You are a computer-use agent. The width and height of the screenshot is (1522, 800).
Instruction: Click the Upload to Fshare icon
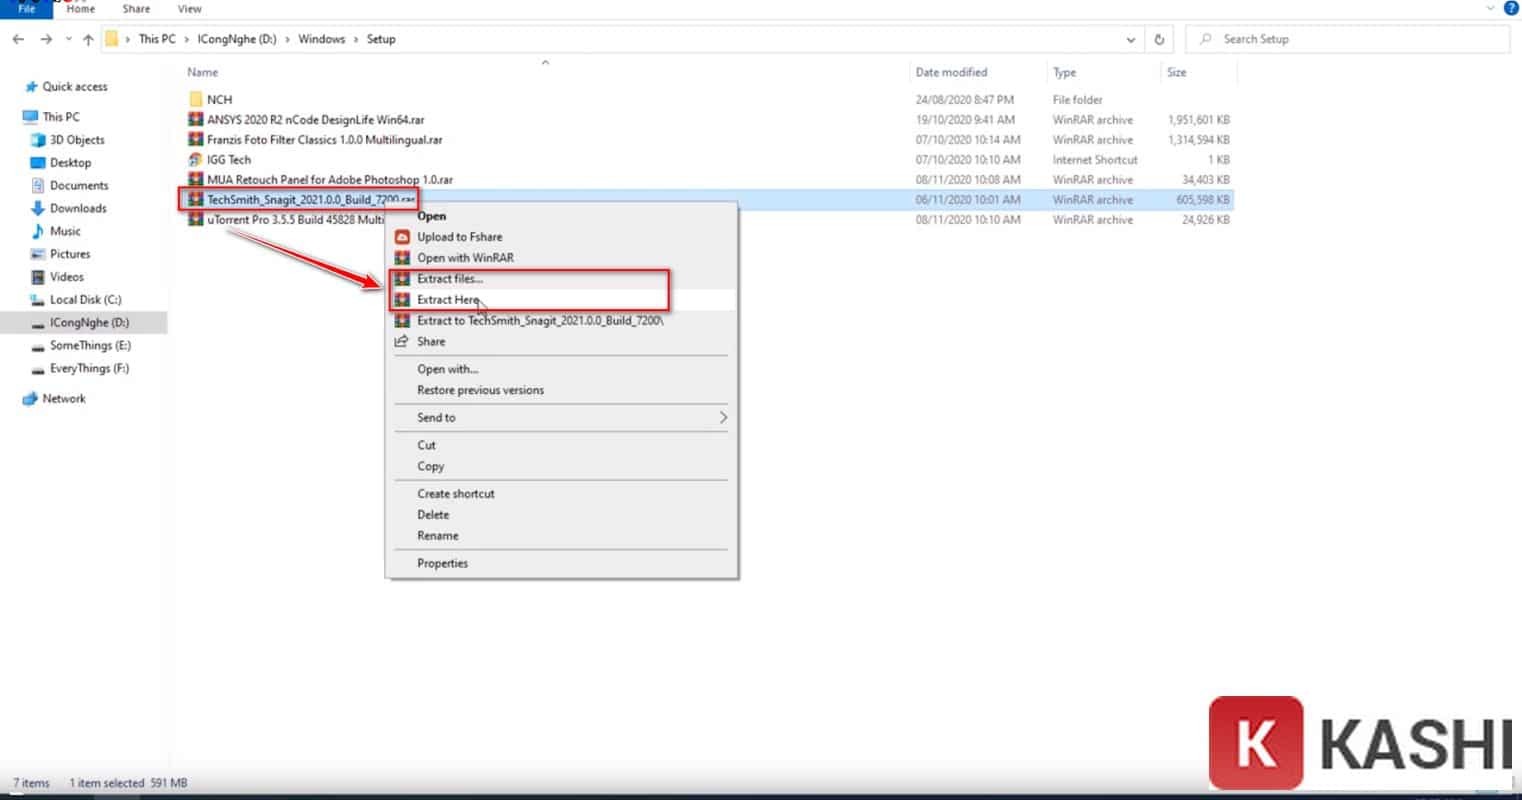click(402, 237)
